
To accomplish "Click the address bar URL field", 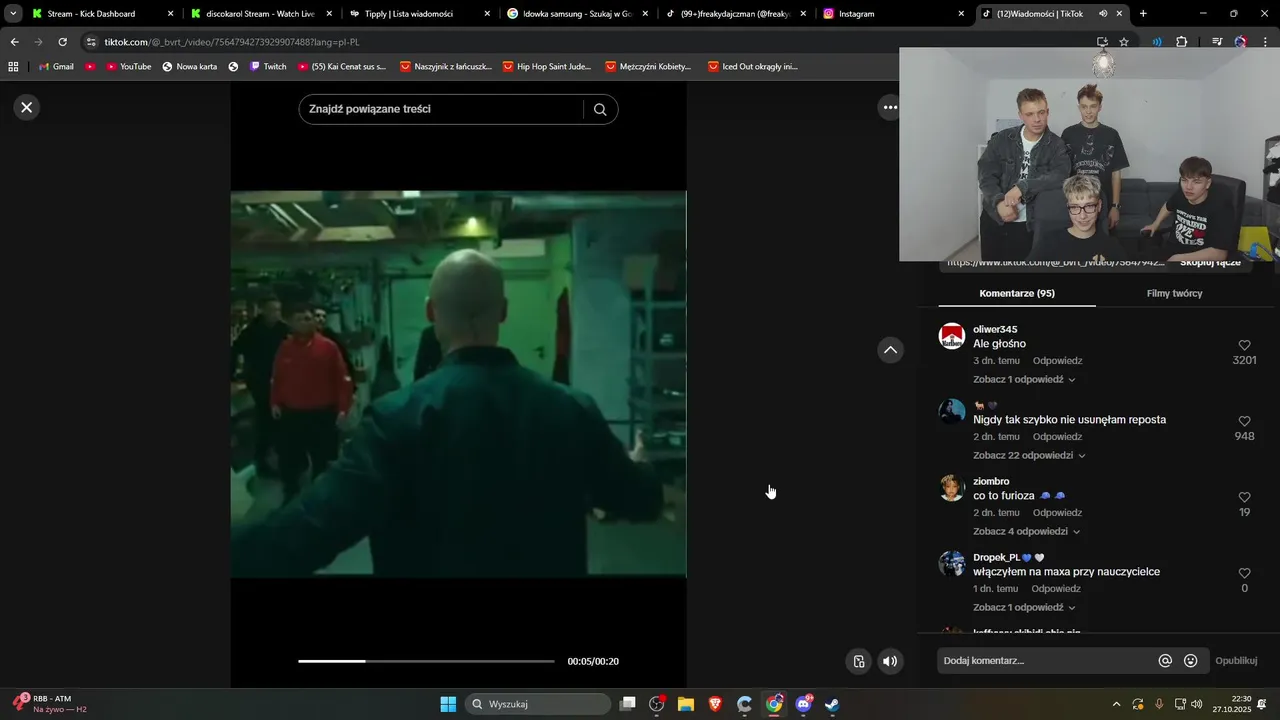I will pyautogui.click(x=590, y=42).
